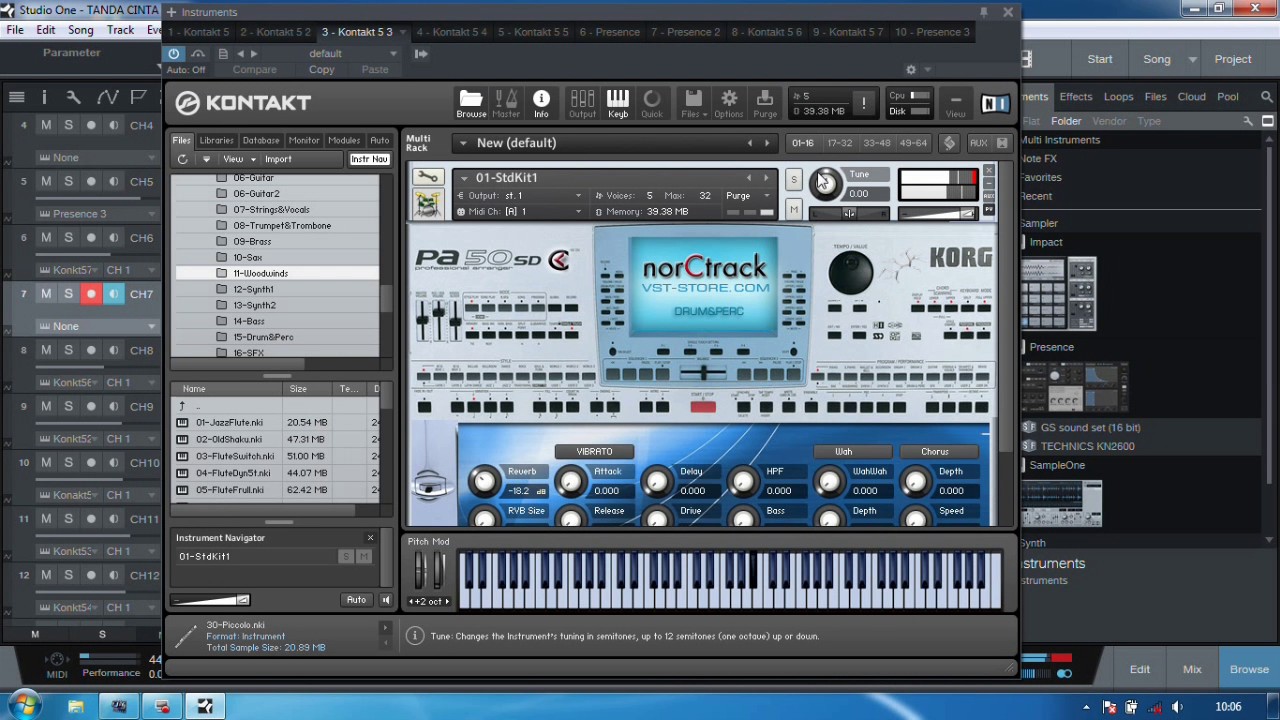Viewport: 1280px width, 720px height.
Task: Open the Libraries tab
Action: [x=216, y=141]
